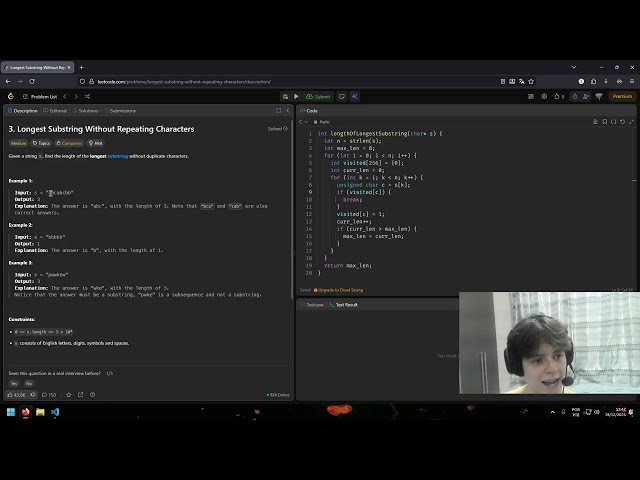Screen dimensions: 640x480
Task: Switch to the Submissions tab
Action: click(120, 111)
